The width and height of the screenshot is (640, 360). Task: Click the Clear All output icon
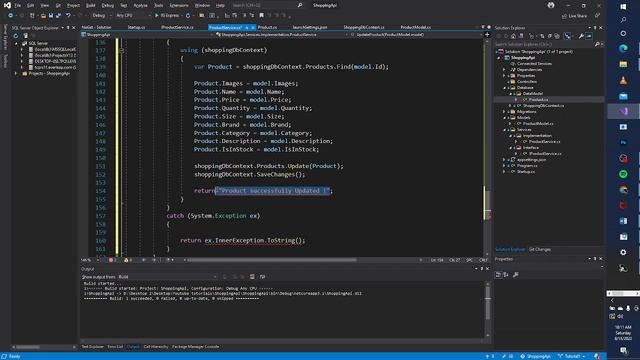coord(252,277)
